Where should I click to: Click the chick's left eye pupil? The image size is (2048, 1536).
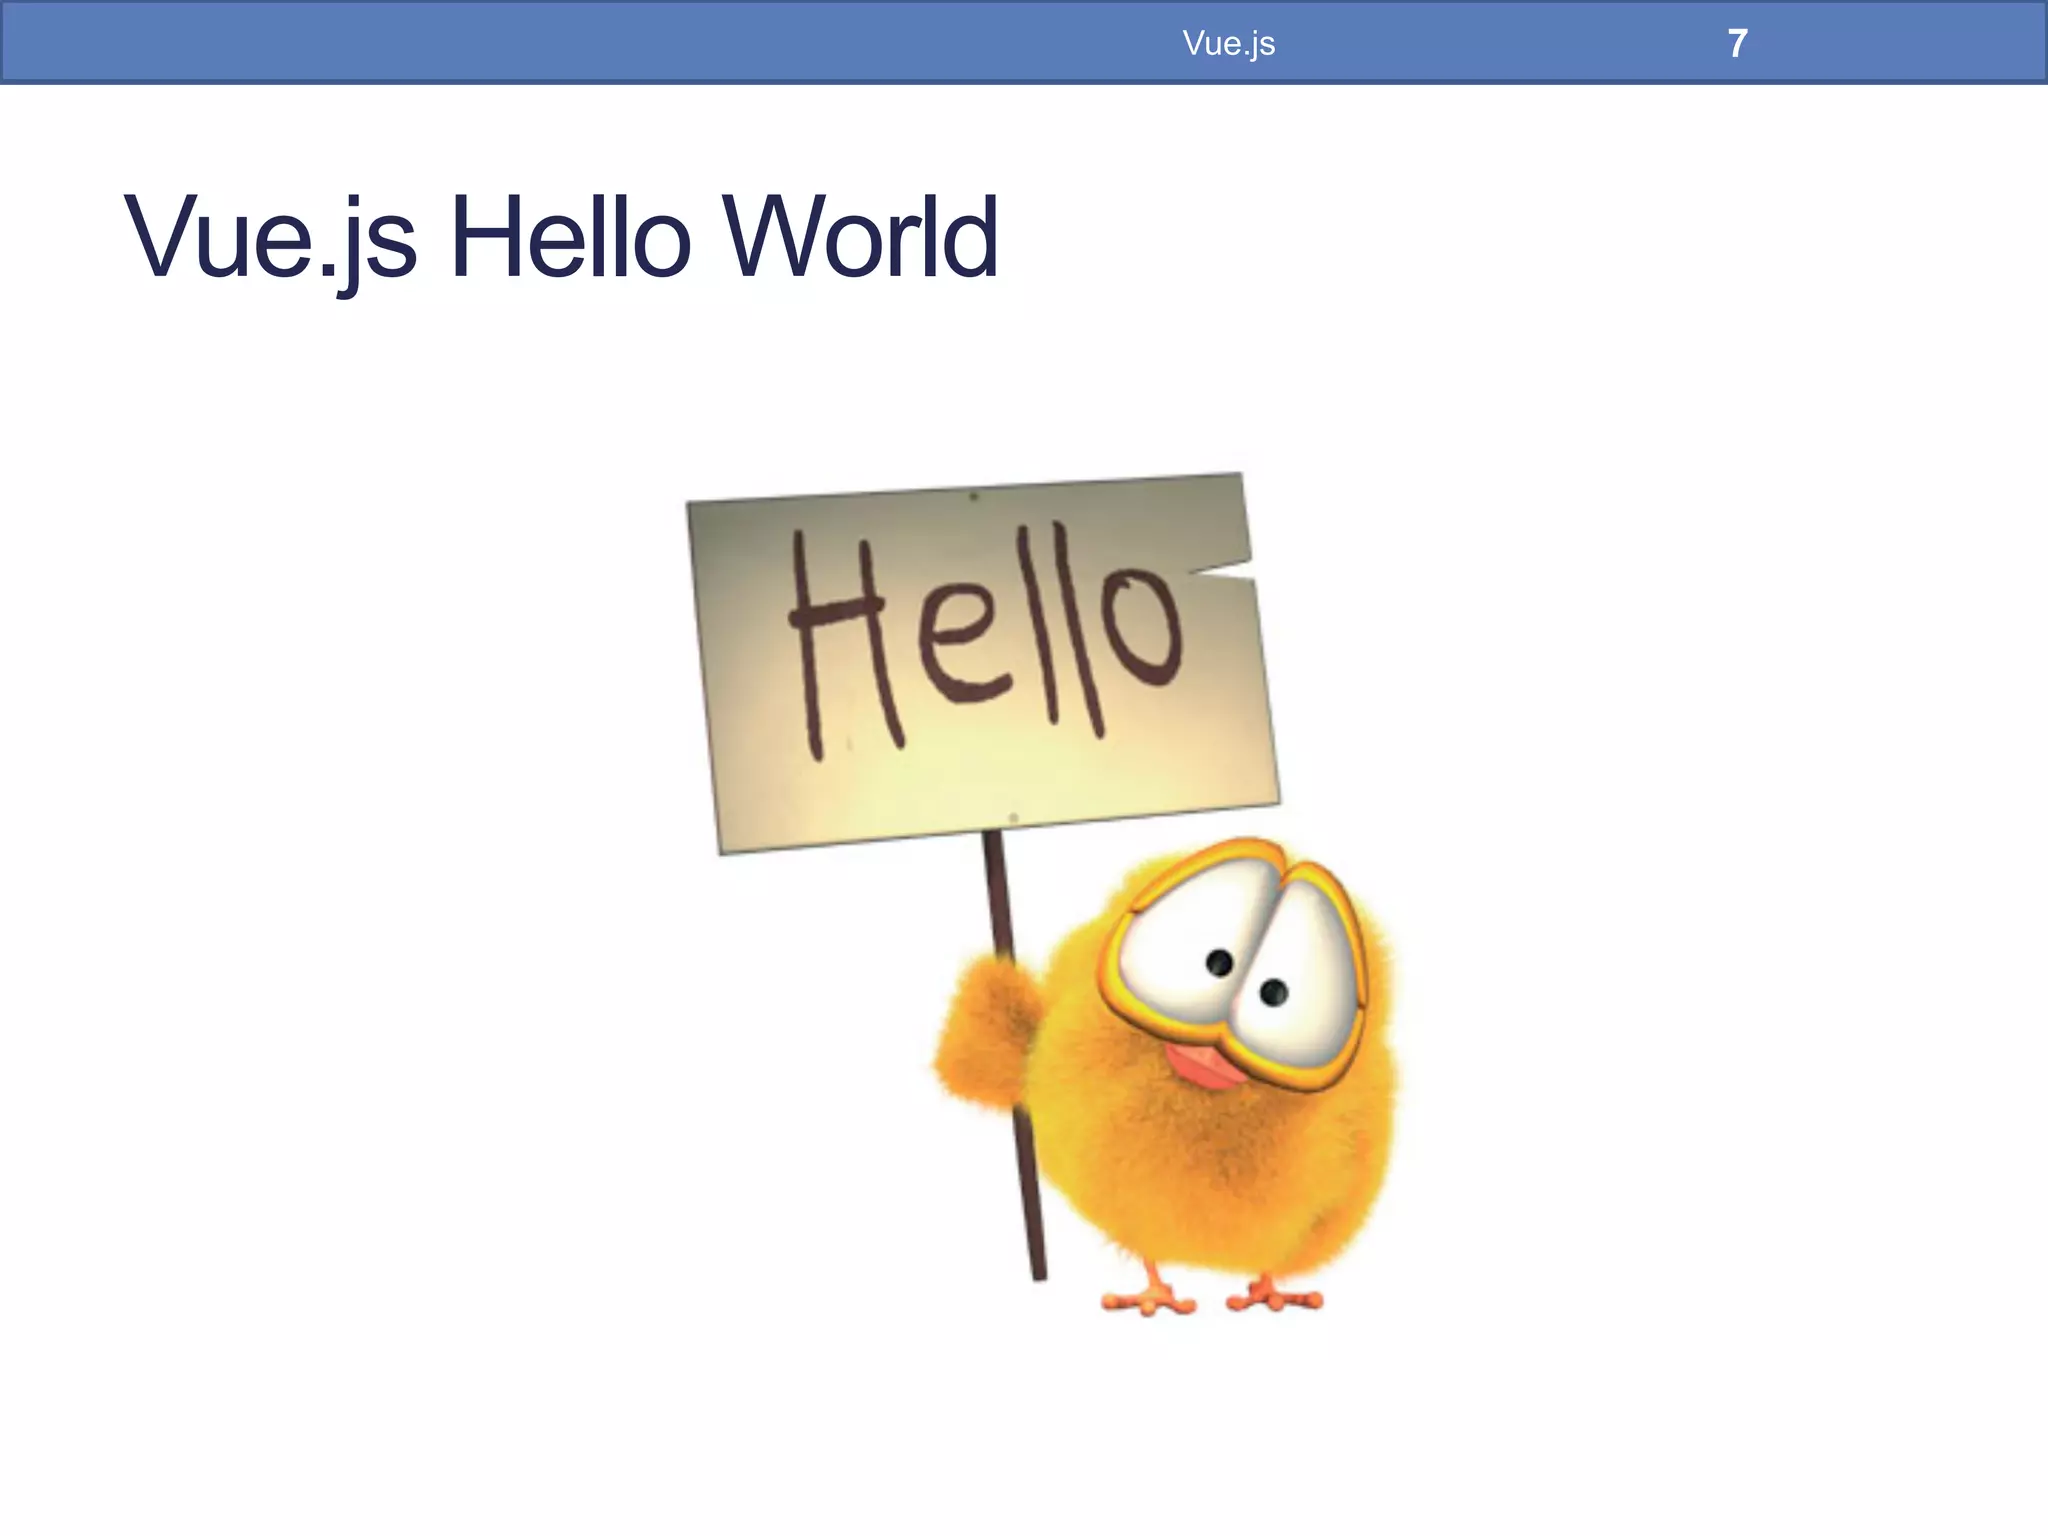[x=1219, y=963]
